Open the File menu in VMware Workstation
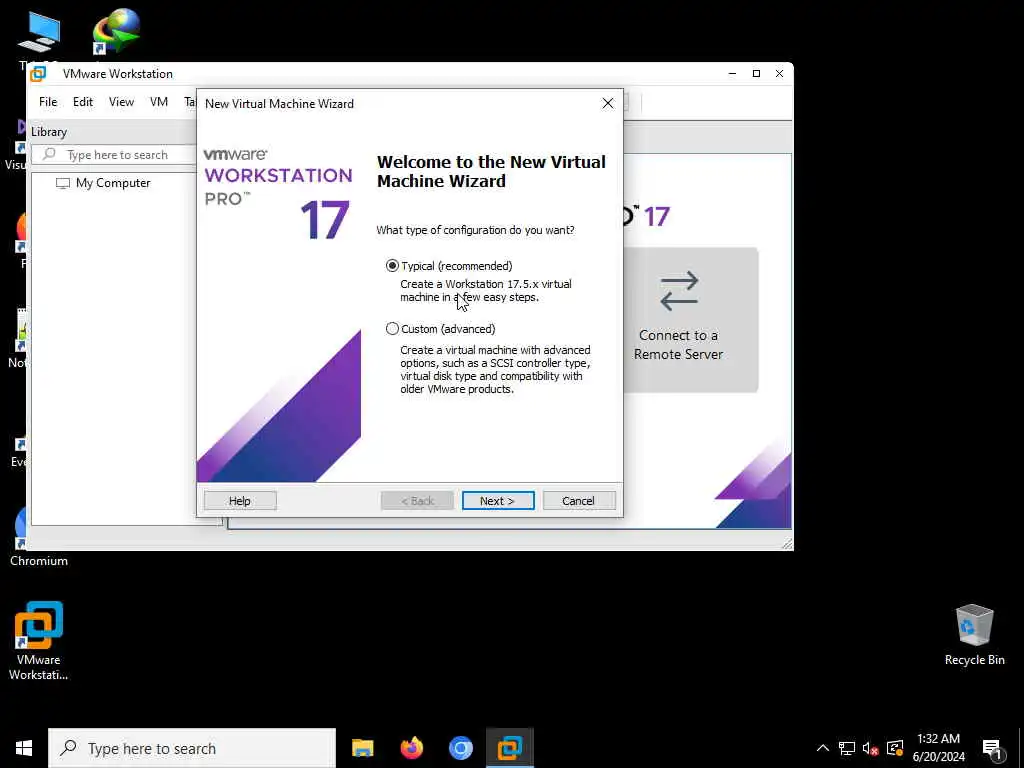 pos(48,102)
